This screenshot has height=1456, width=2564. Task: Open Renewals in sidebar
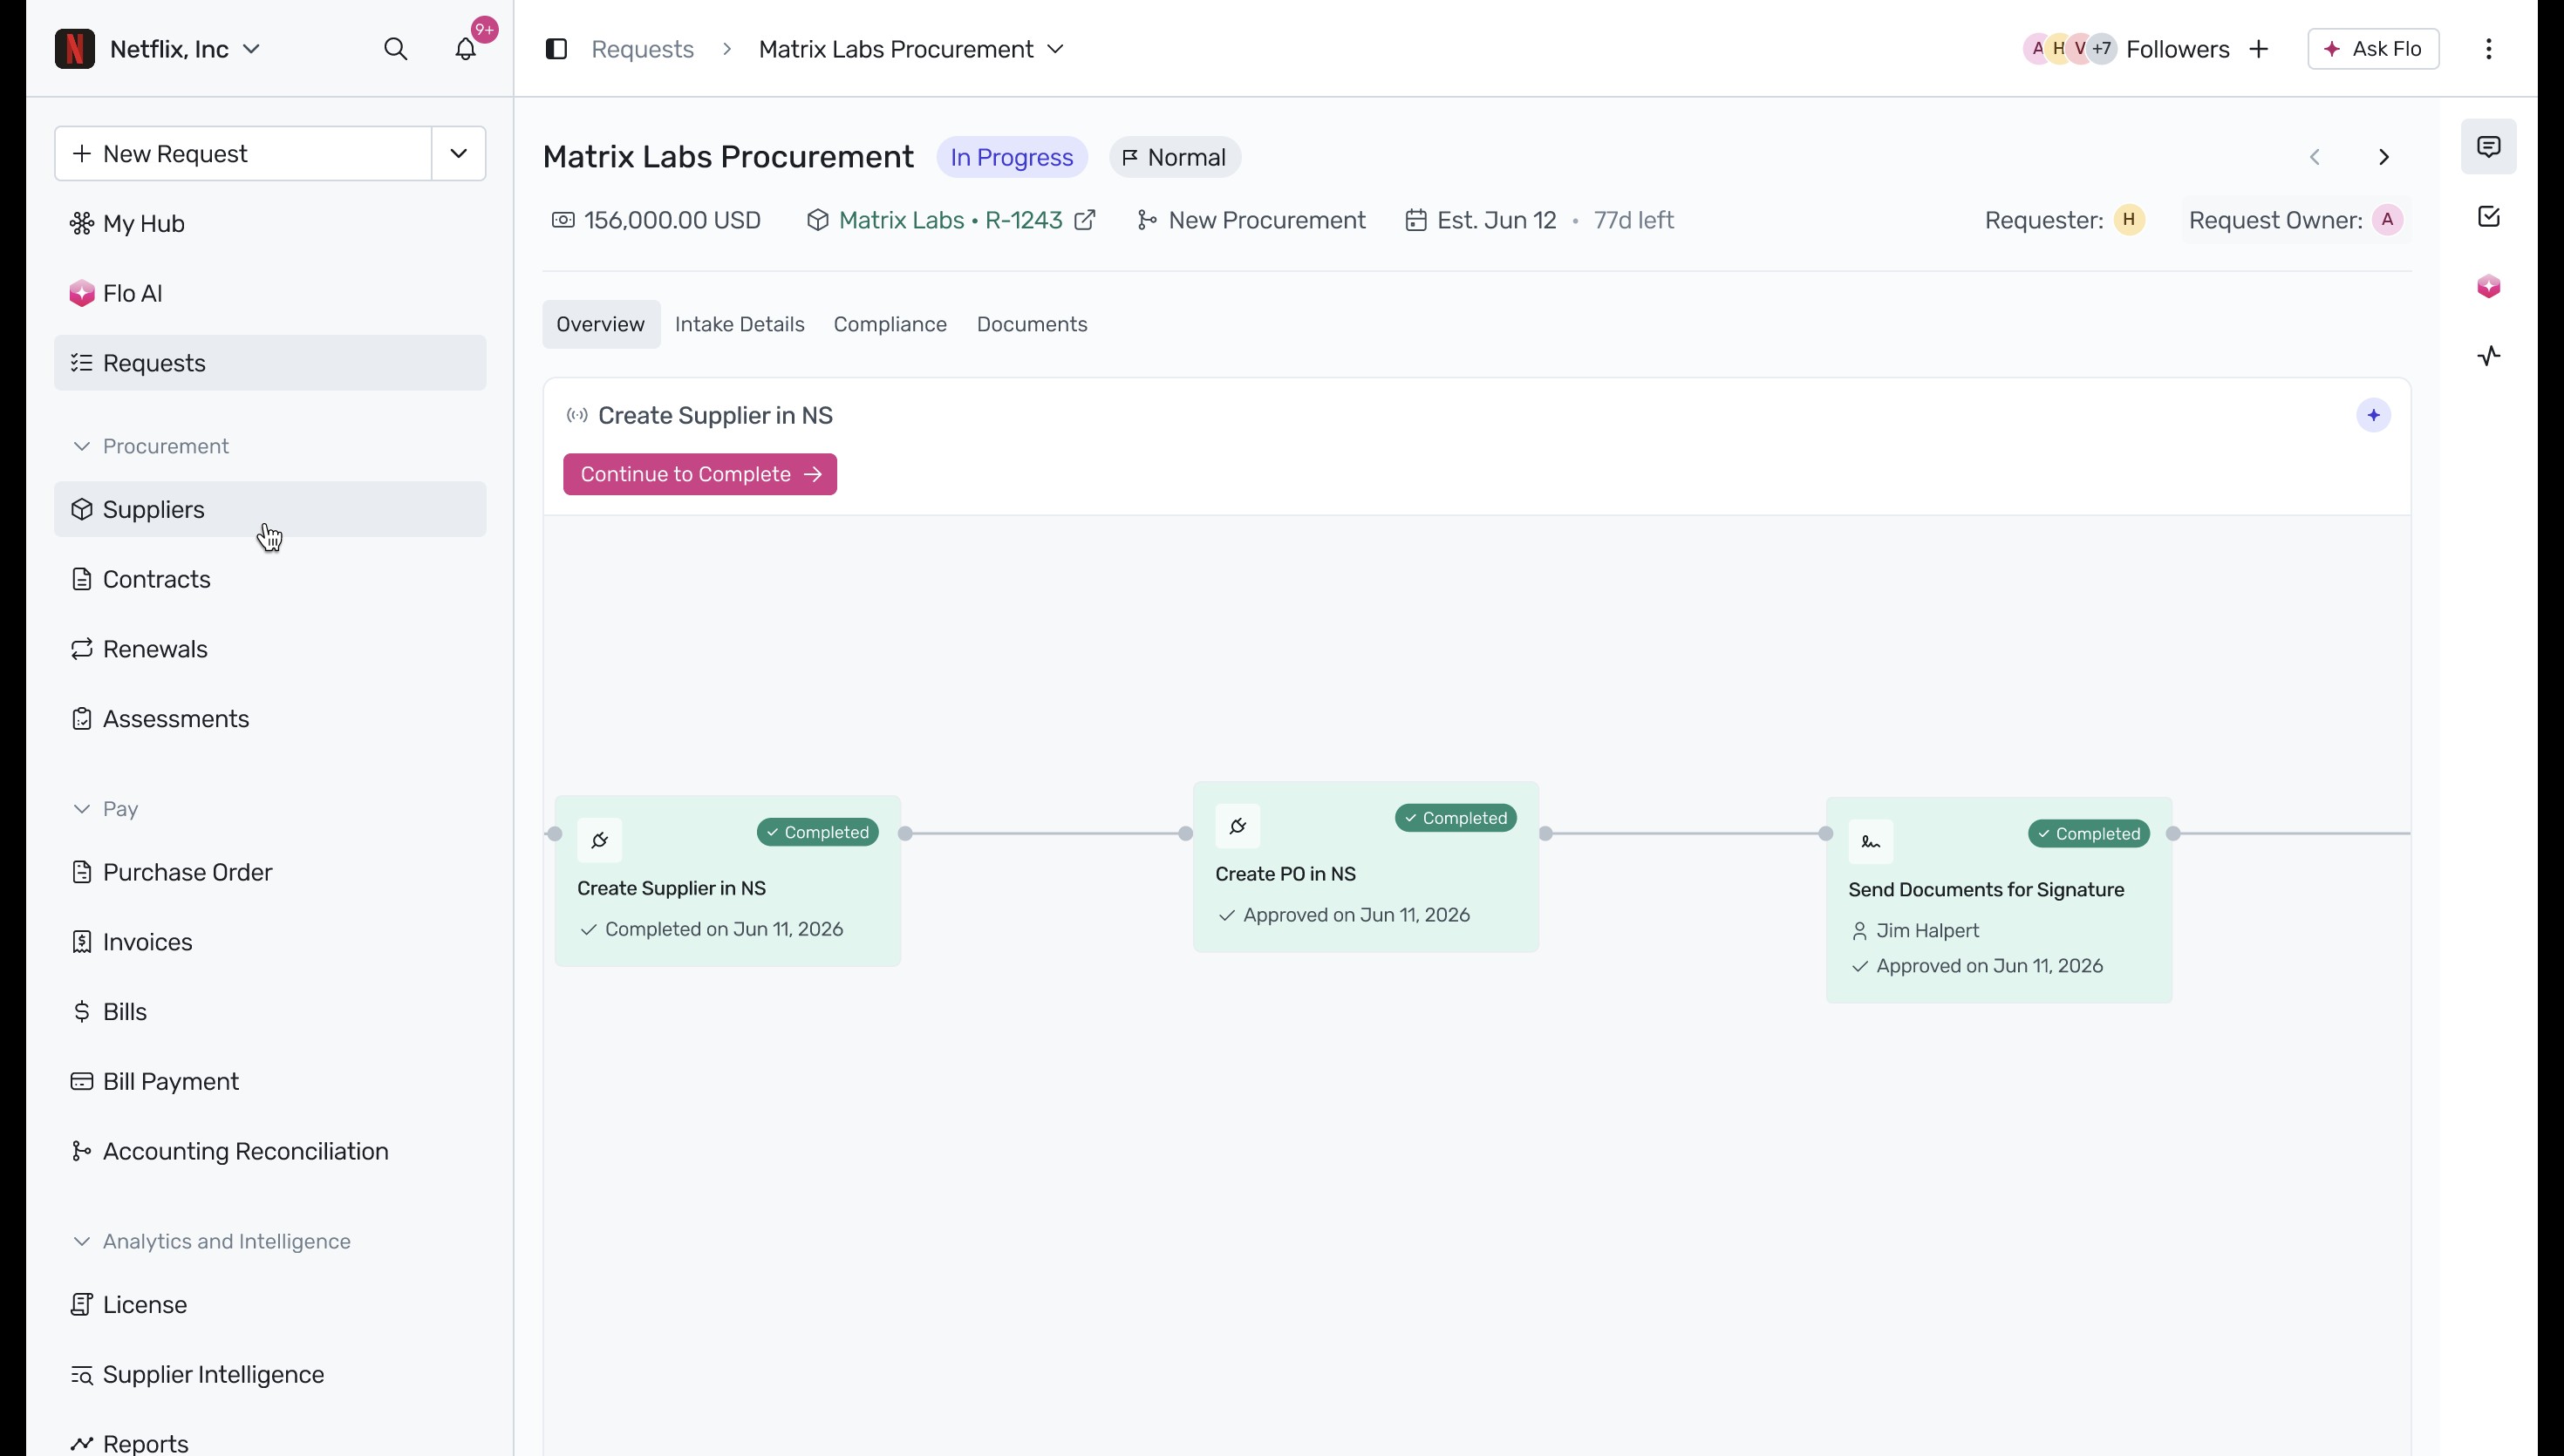tap(270, 649)
